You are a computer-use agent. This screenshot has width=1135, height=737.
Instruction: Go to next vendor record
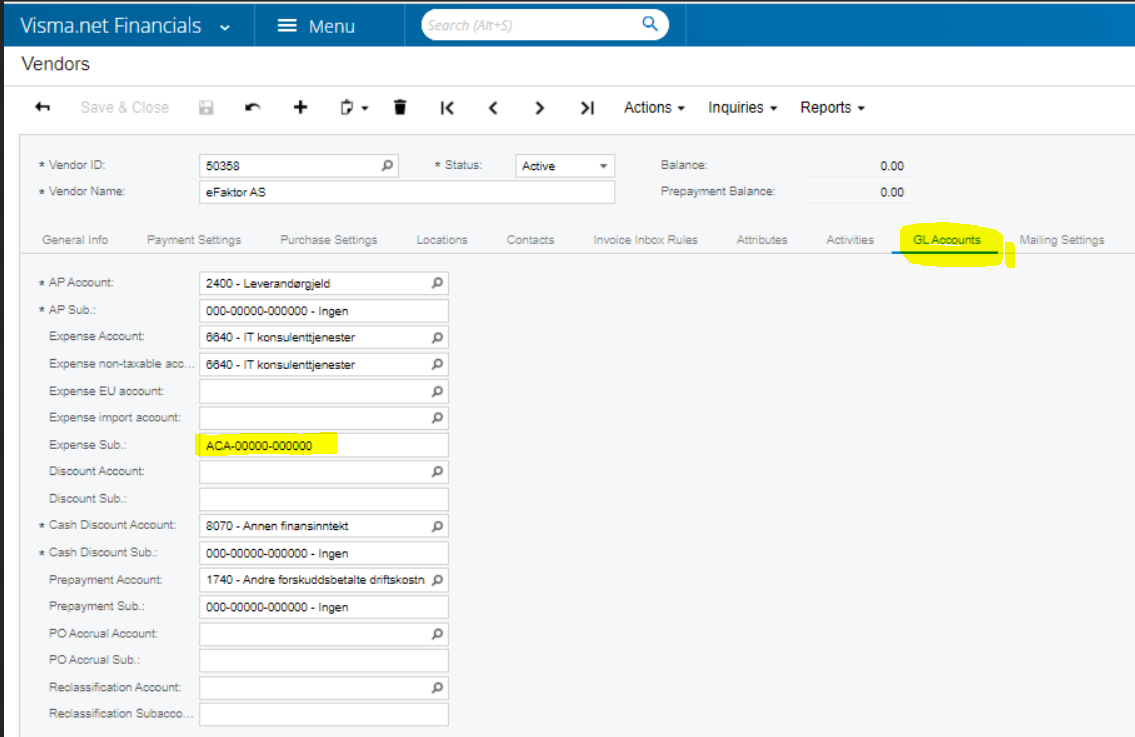(540, 108)
